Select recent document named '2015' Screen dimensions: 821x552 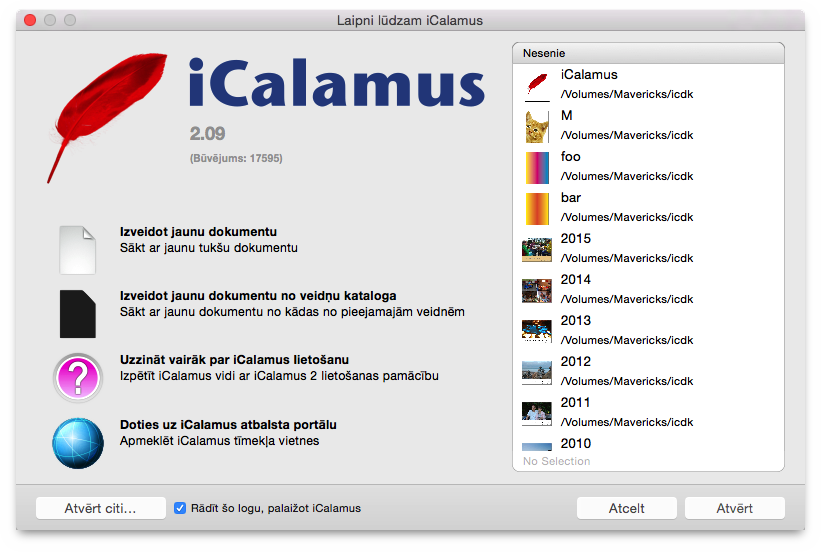(x=648, y=248)
